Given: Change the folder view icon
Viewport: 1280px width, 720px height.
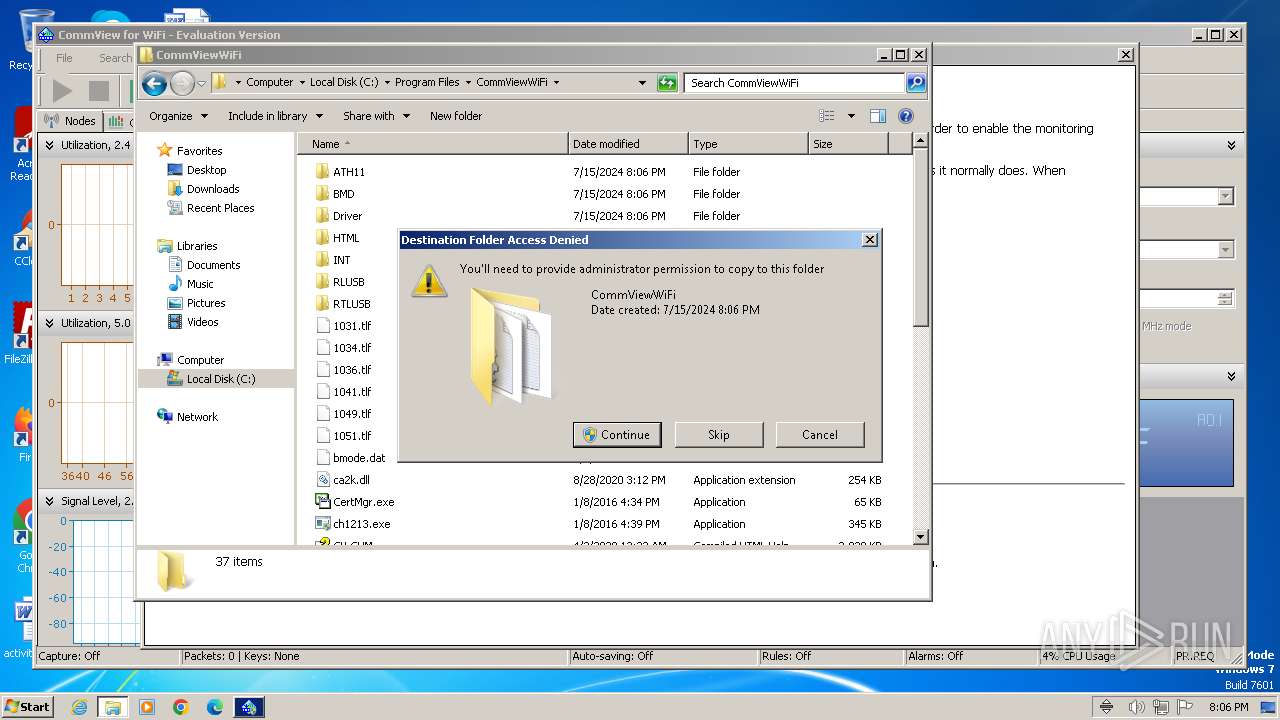Looking at the screenshot, I should (x=826, y=116).
